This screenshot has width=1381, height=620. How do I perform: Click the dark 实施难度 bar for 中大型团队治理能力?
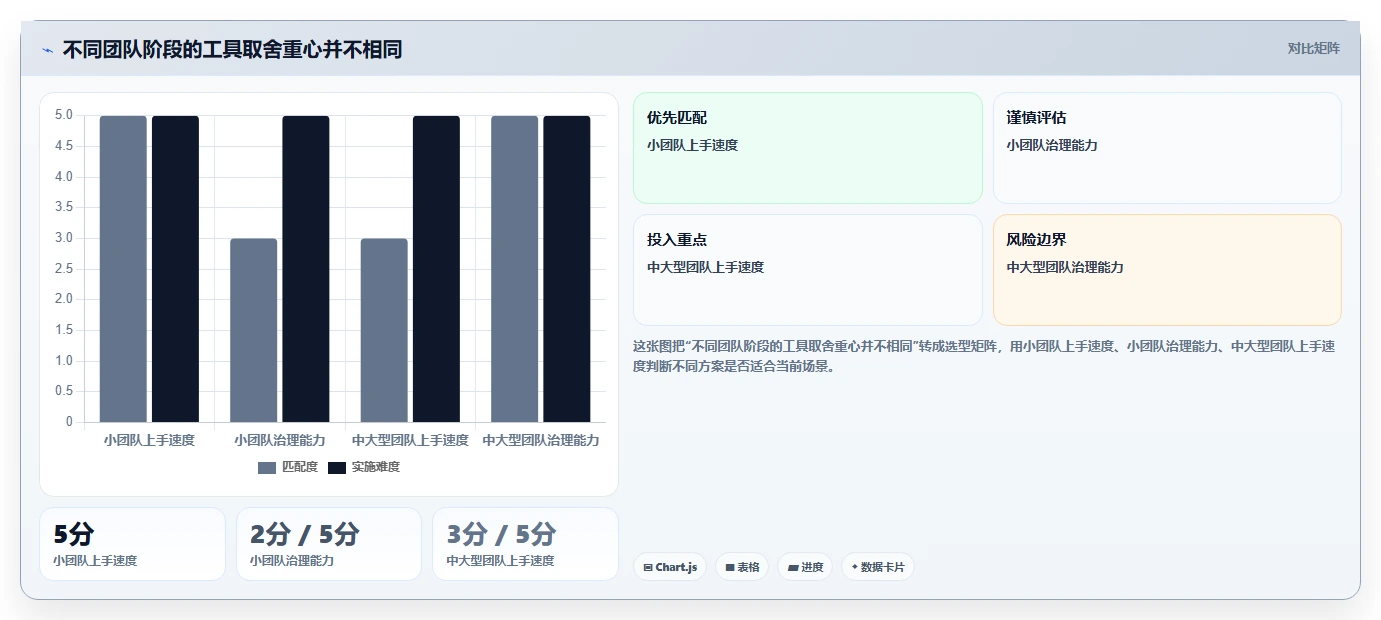[x=567, y=269]
